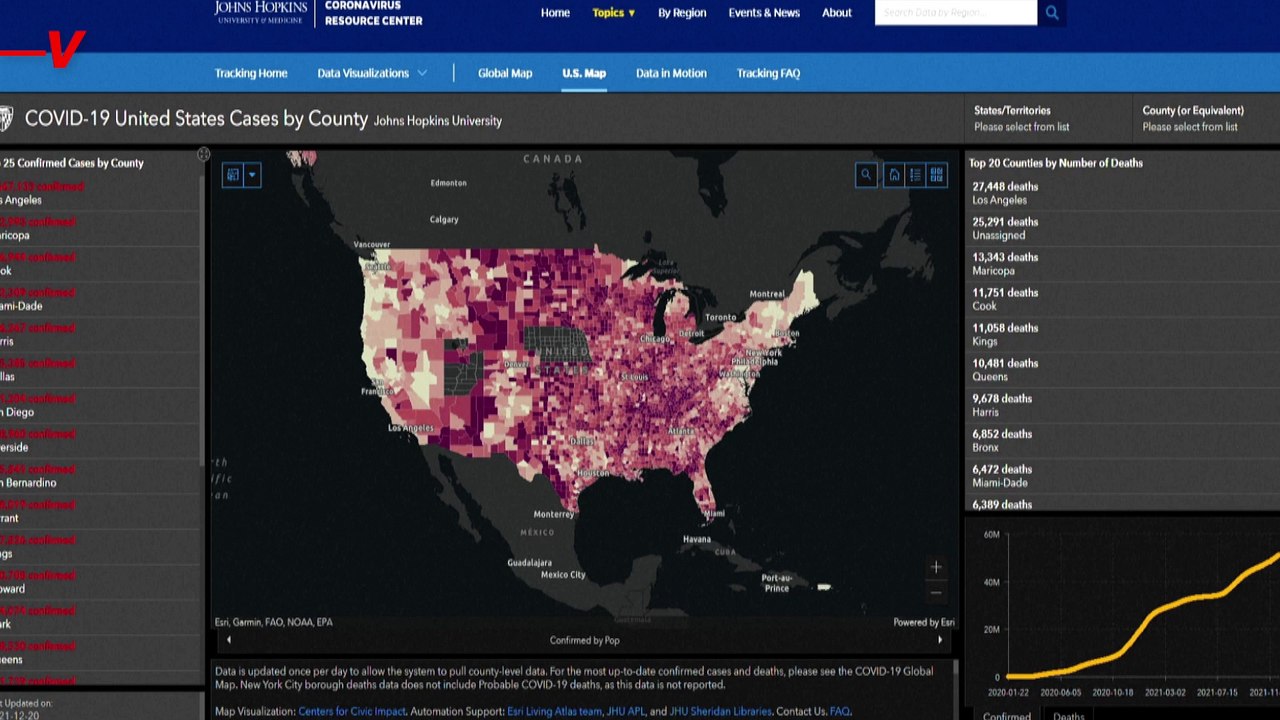
Task: Switch to the Global Map tab
Action: (505, 73)
